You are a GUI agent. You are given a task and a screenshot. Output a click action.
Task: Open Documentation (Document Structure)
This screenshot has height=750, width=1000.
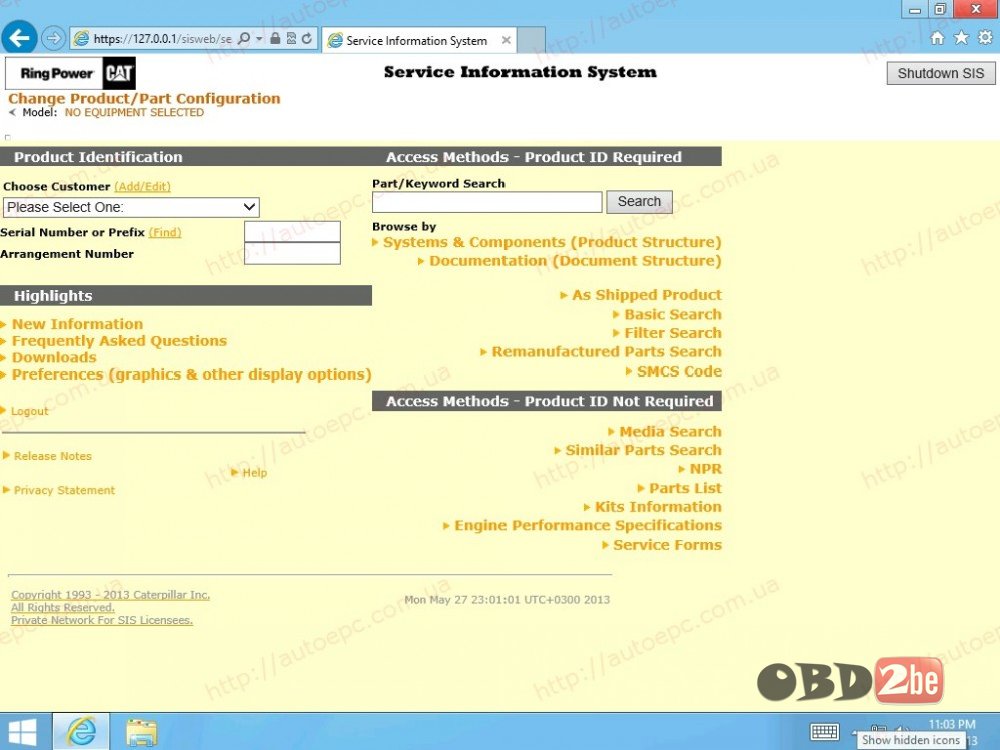(x=575, y=261)
